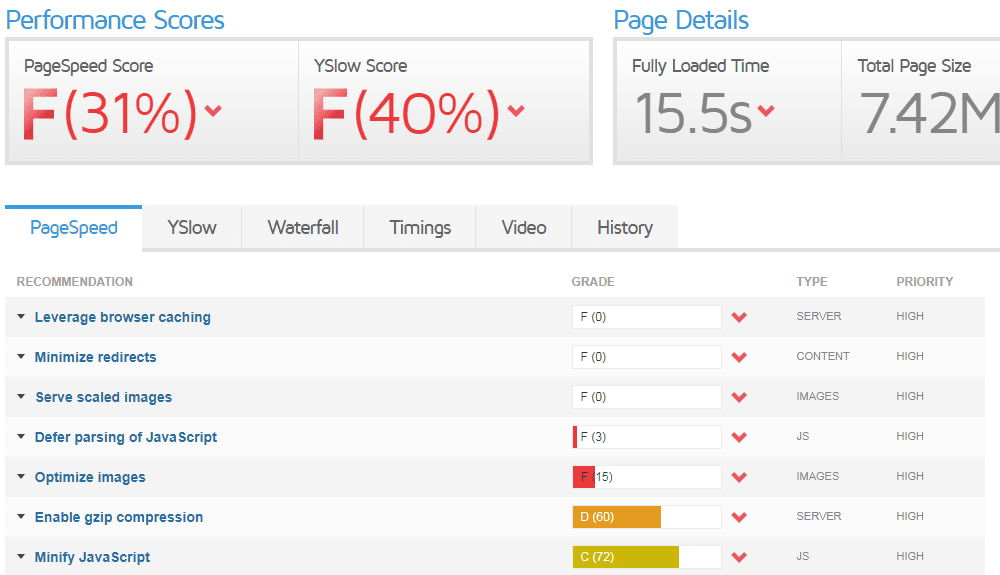This screenshot has height=575, width=1000.
Task: Click red chevron beside Serve scaled images grade
Action: (740, 397)
